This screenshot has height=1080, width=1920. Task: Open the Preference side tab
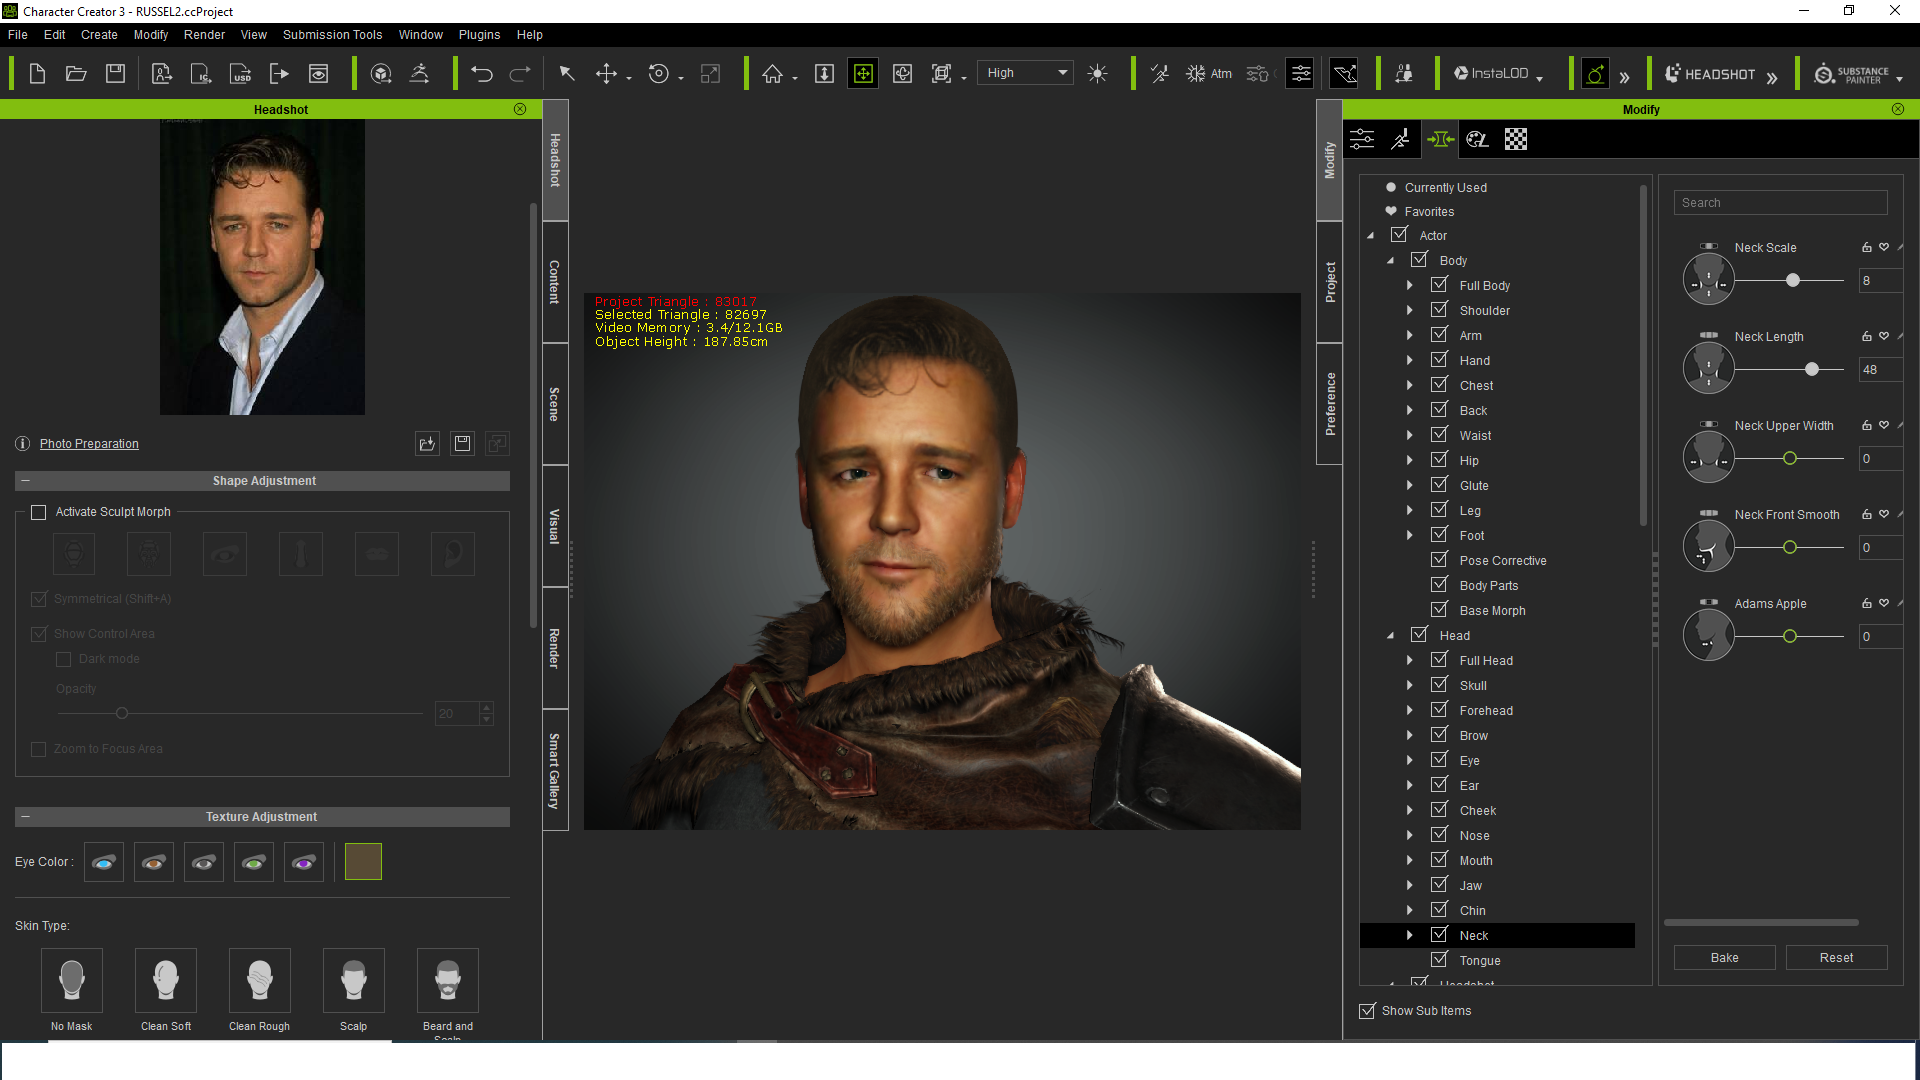[1330, 404]
